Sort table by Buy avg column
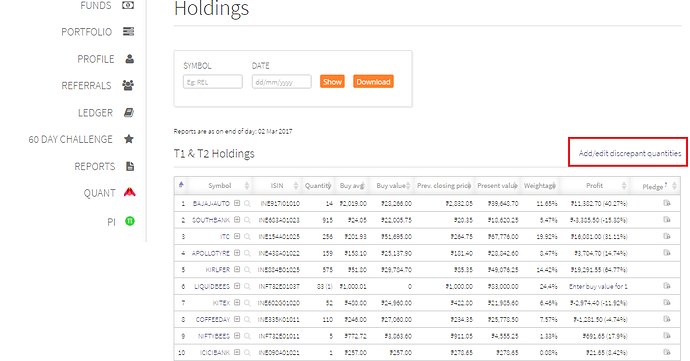Screen dimensions: 690x361 tap(352, 186)
